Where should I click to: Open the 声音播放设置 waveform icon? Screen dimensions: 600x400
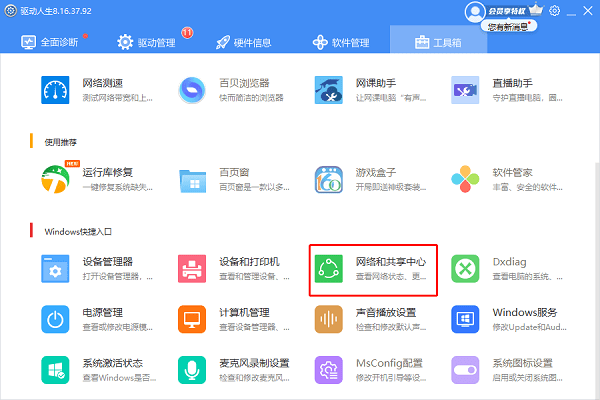[329, 319]
